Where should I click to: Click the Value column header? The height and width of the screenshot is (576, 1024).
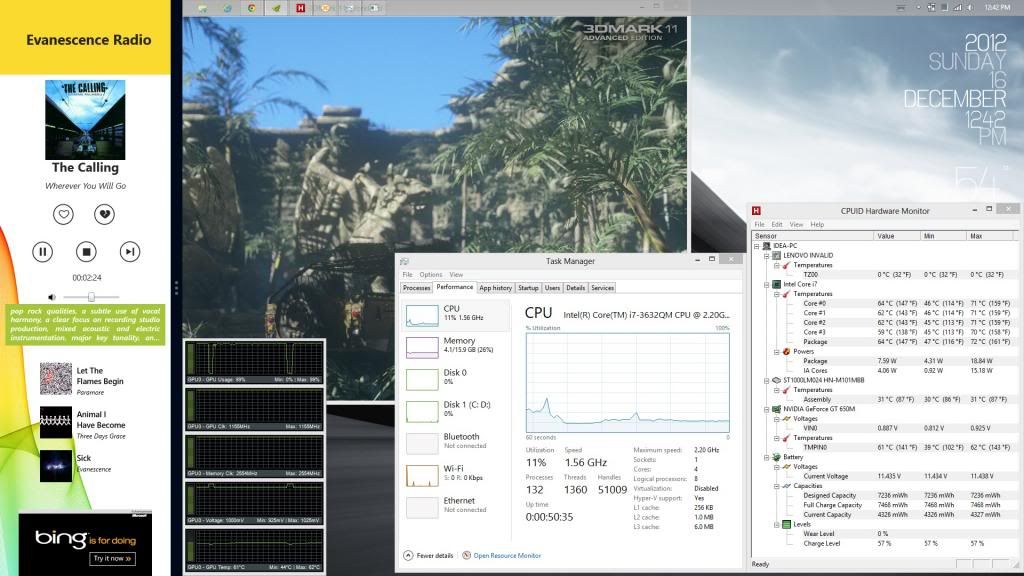coord(897,236)
